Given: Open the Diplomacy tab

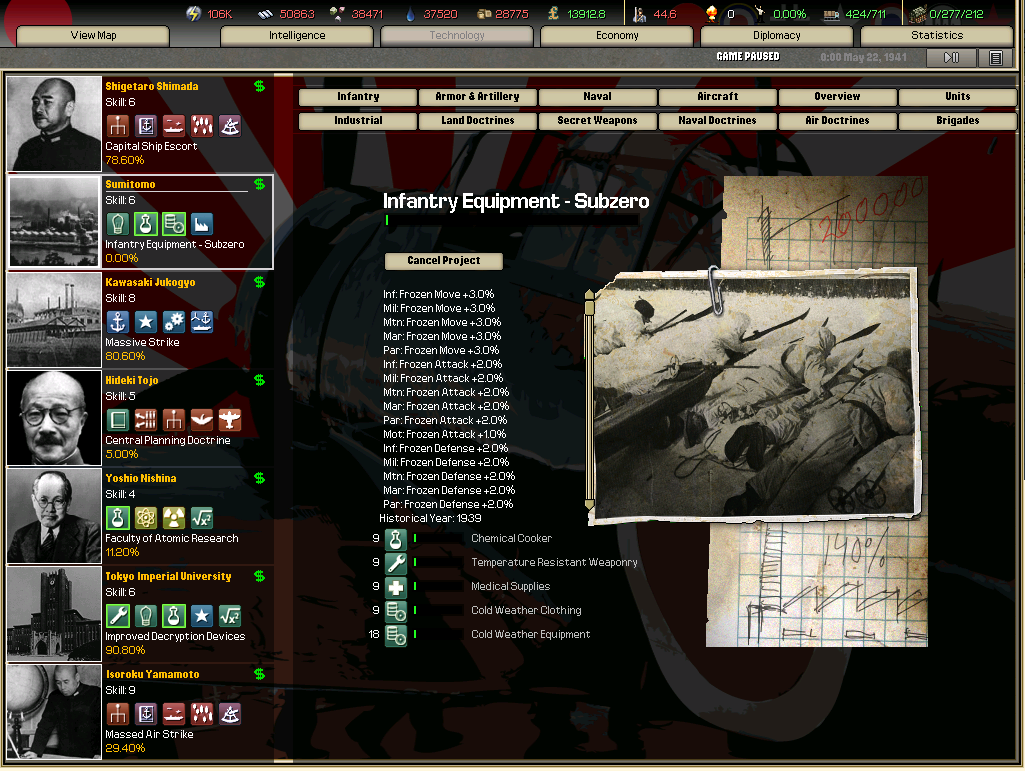Looking at the screenshot, I should 777,36.
